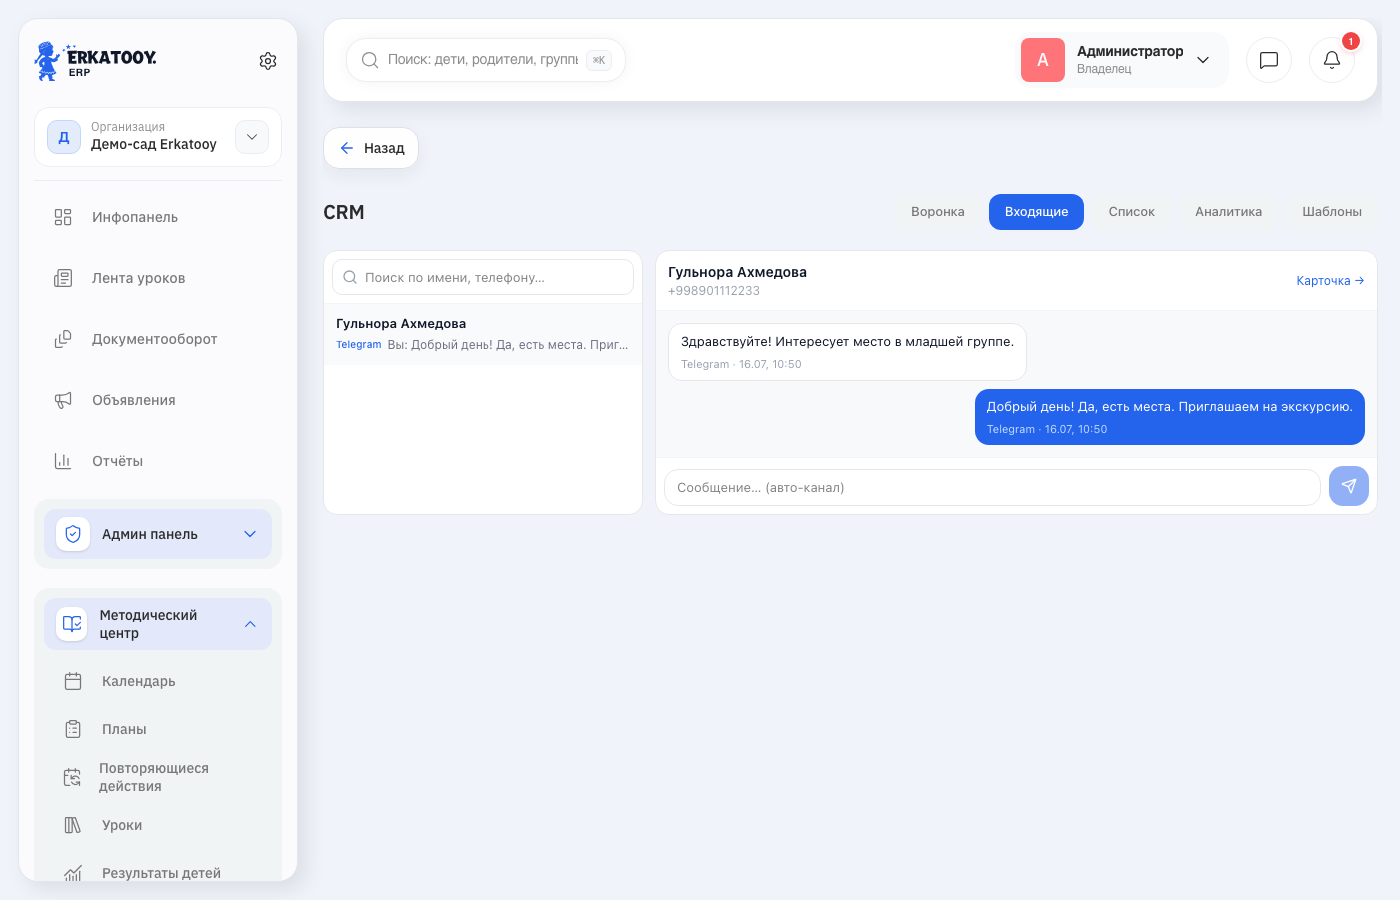Expand organization Демо-сад Erkatooy dropdown
Screen dimensions: 1400x900
[252, 137]
